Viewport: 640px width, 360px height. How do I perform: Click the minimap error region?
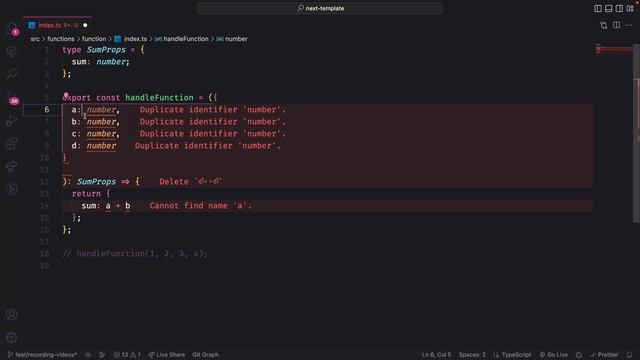click(614, 50)
